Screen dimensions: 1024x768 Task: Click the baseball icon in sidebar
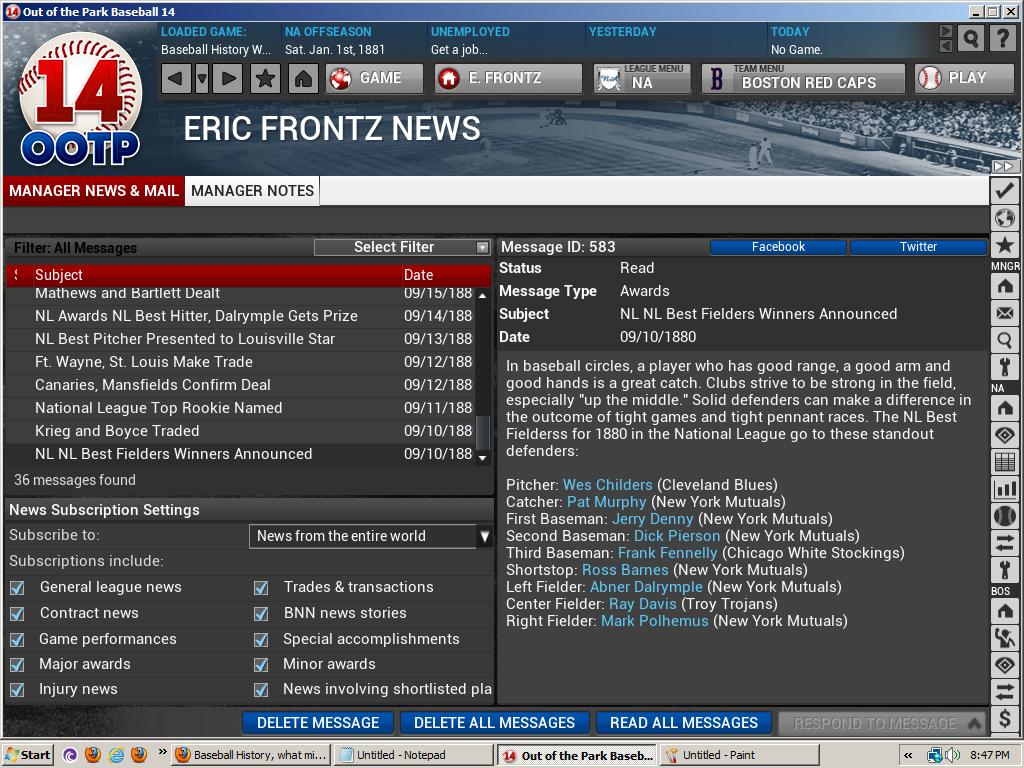tap(1004, 517)
